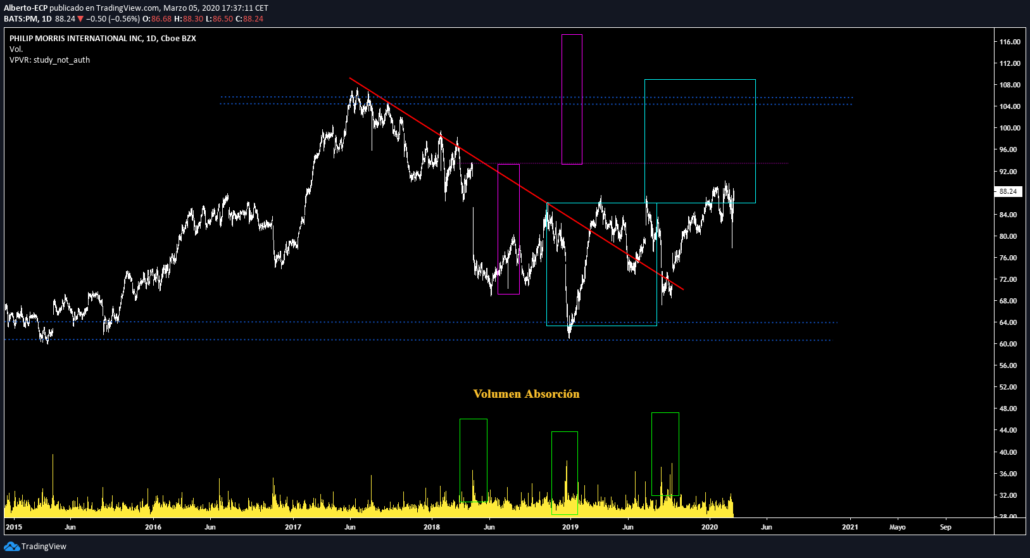Viewport: 1030px width, 558px height.
Task: Click the 48.00 price axis label
Action: click(x=1010, y=409)
